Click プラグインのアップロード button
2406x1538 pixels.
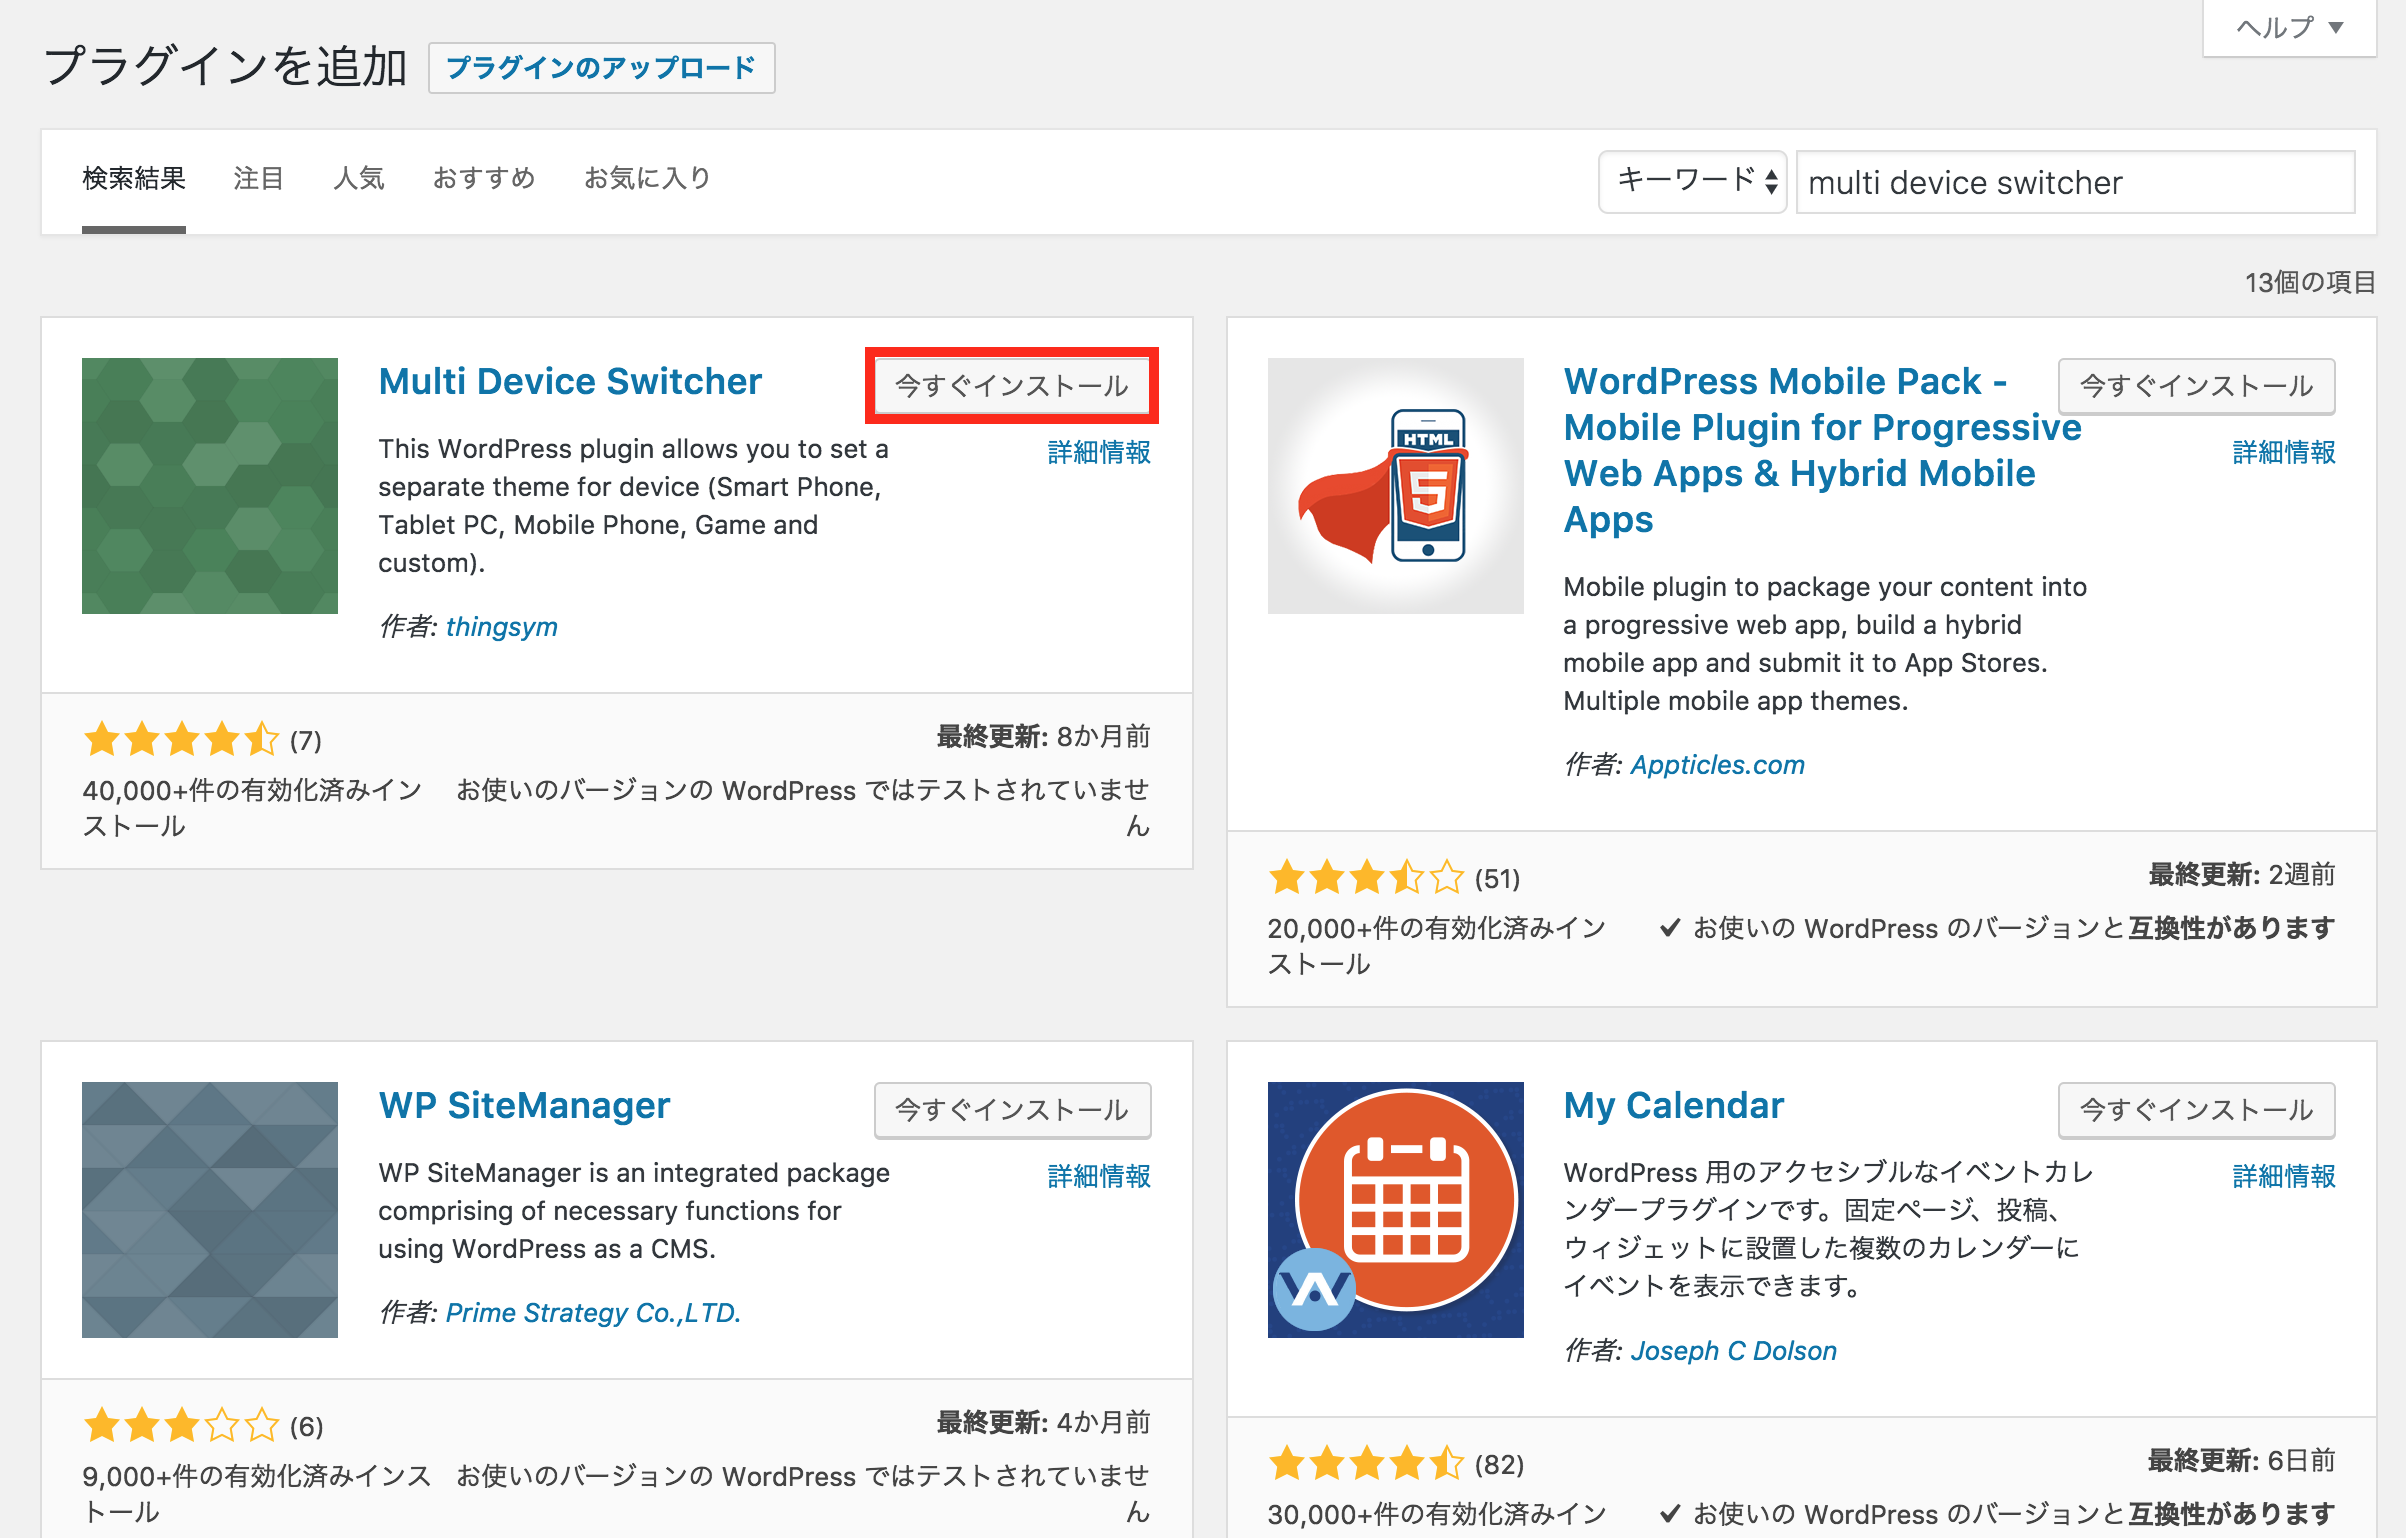(602, 68)
